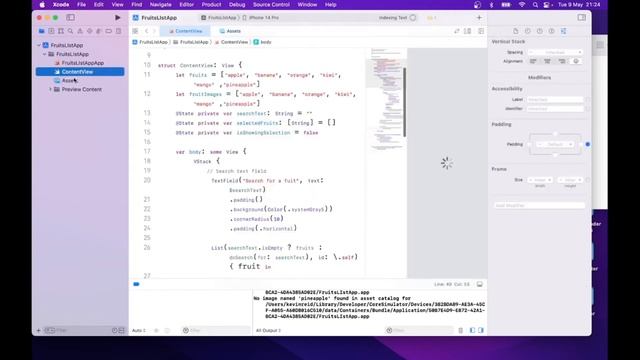Go back with the left chevron
Viewport: 640px width, 360px height.
pyautogui.click(x=147, y=31)
